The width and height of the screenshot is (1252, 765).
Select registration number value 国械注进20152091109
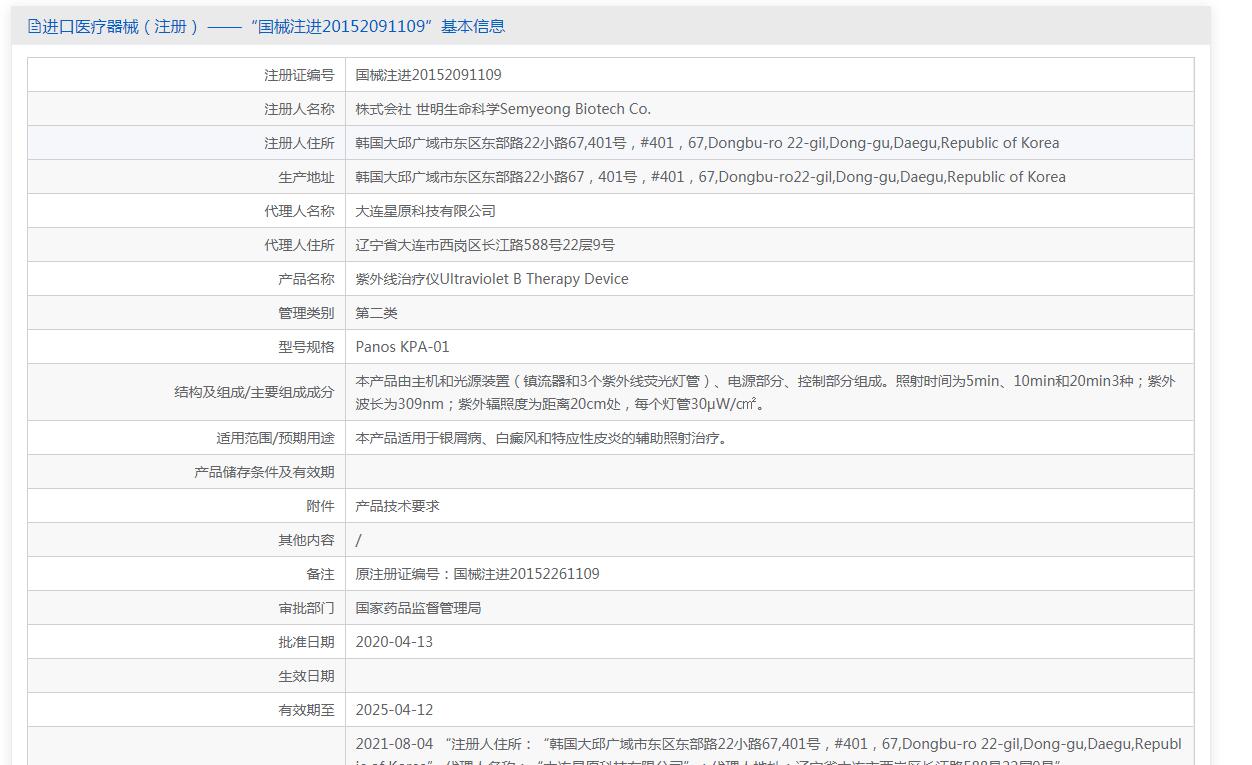tap(429, 75)
